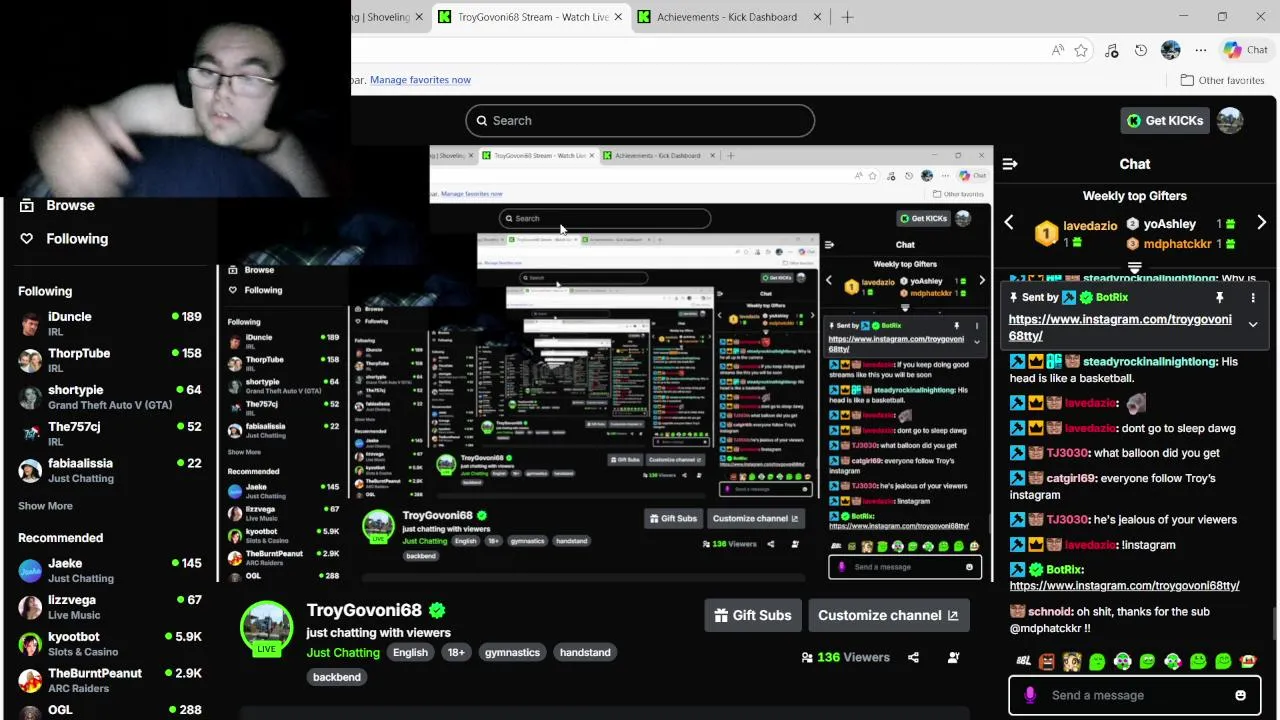Expand Show More followed channels
The image size is (1280, 720).
tap(45, 506)
